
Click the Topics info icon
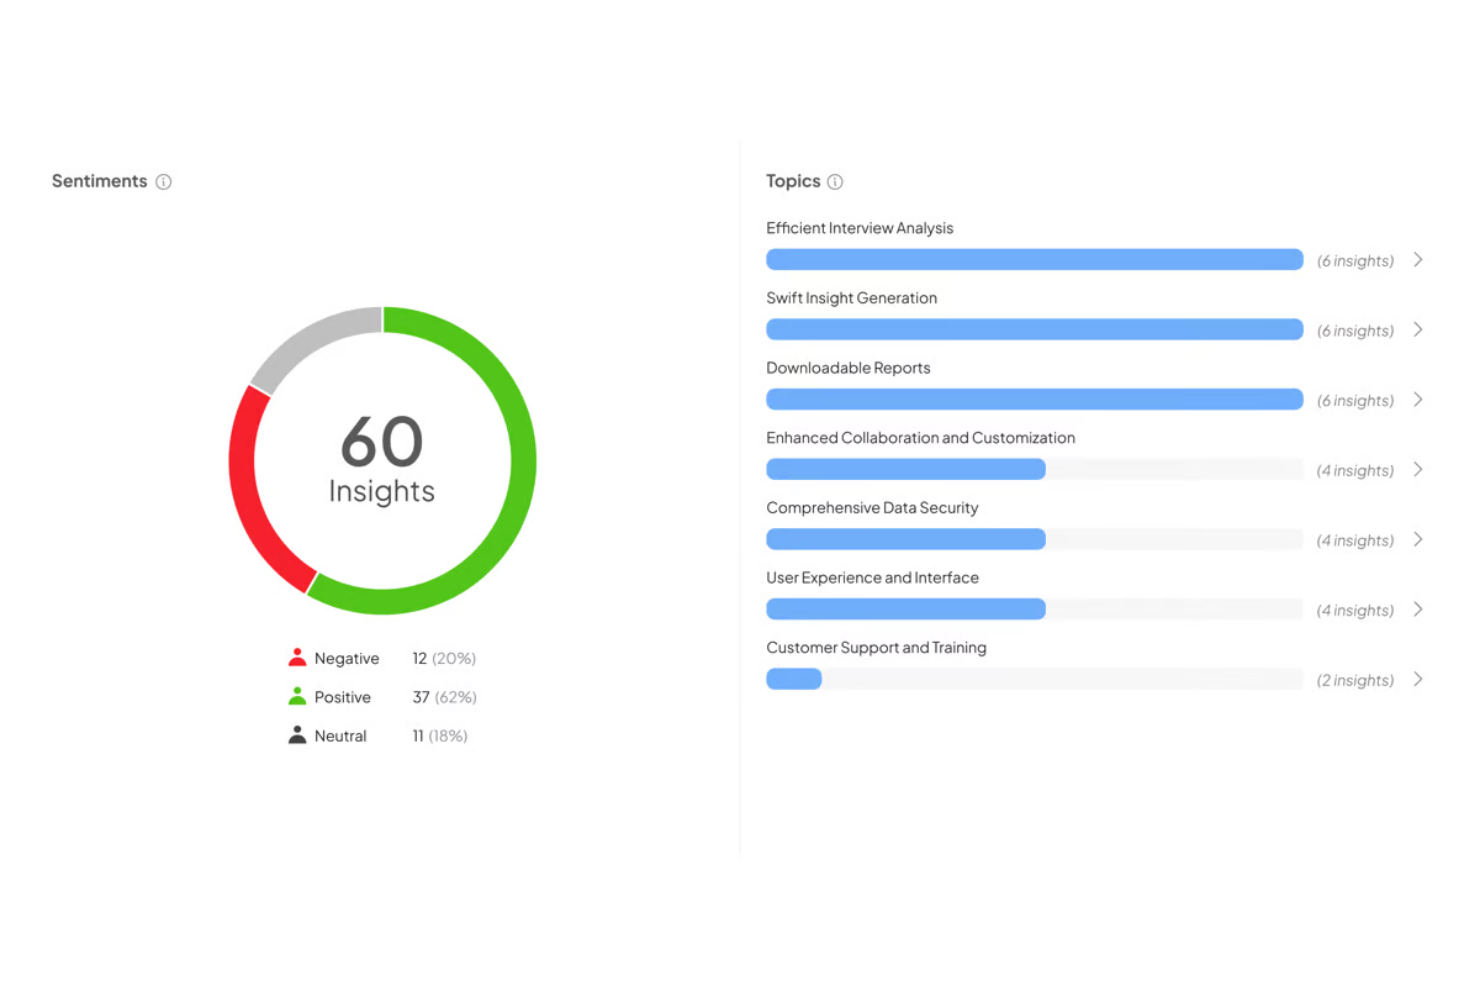(x=835, y=181)
